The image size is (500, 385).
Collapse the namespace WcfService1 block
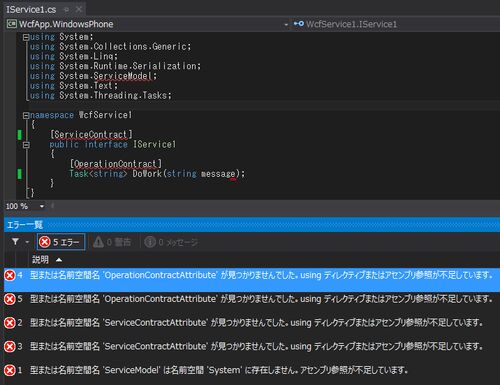pyautogui.click(x=26, y=115)
